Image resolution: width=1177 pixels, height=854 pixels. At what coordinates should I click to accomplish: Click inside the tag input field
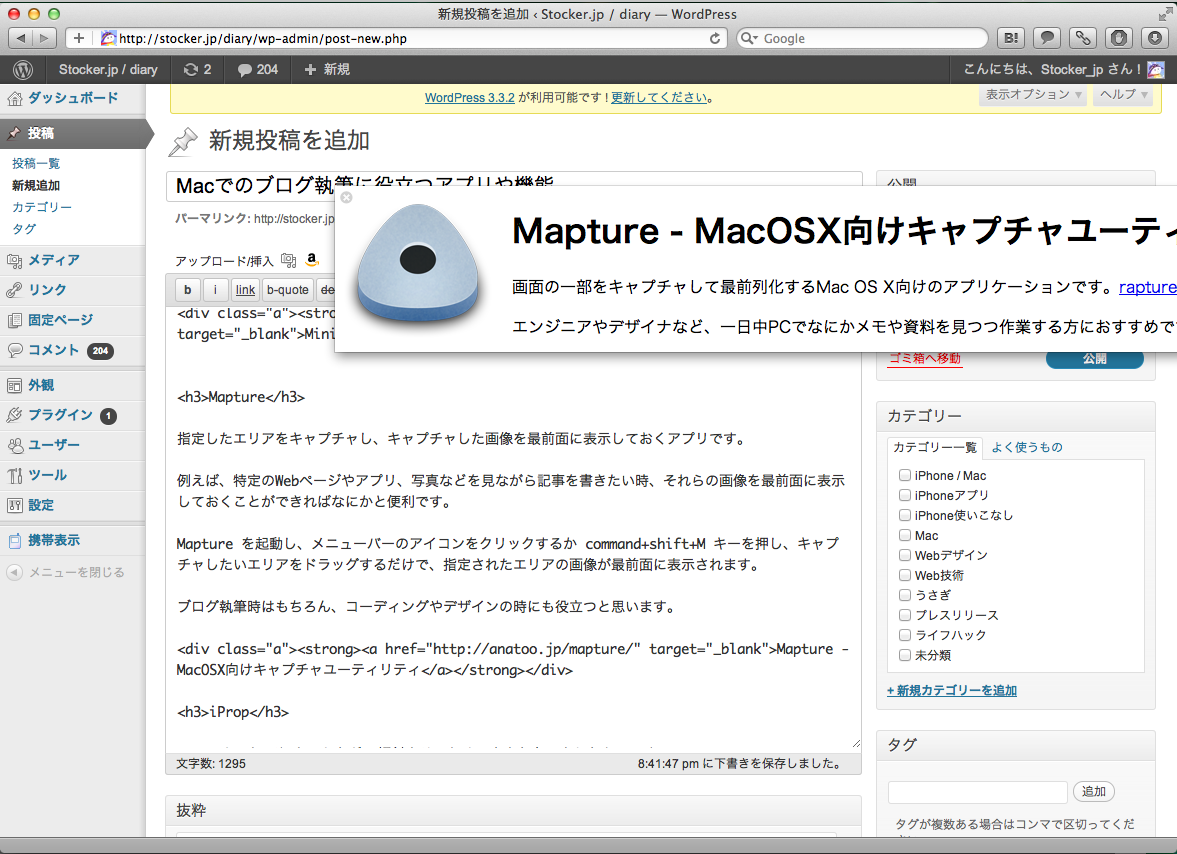point(976,791)
